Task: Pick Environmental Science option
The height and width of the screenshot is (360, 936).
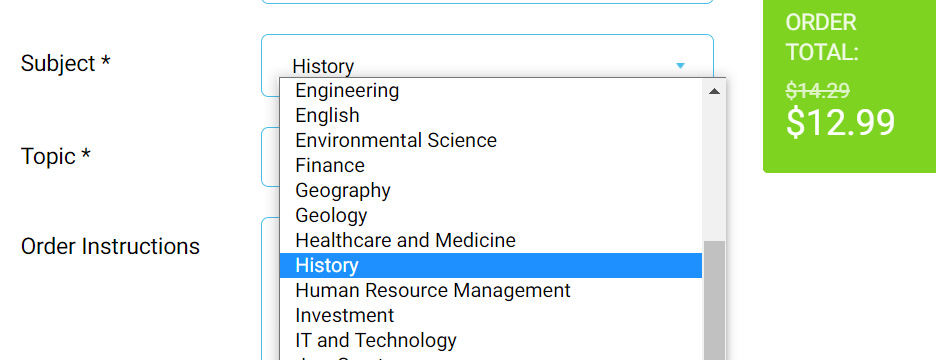Action: tap(491, 140)
